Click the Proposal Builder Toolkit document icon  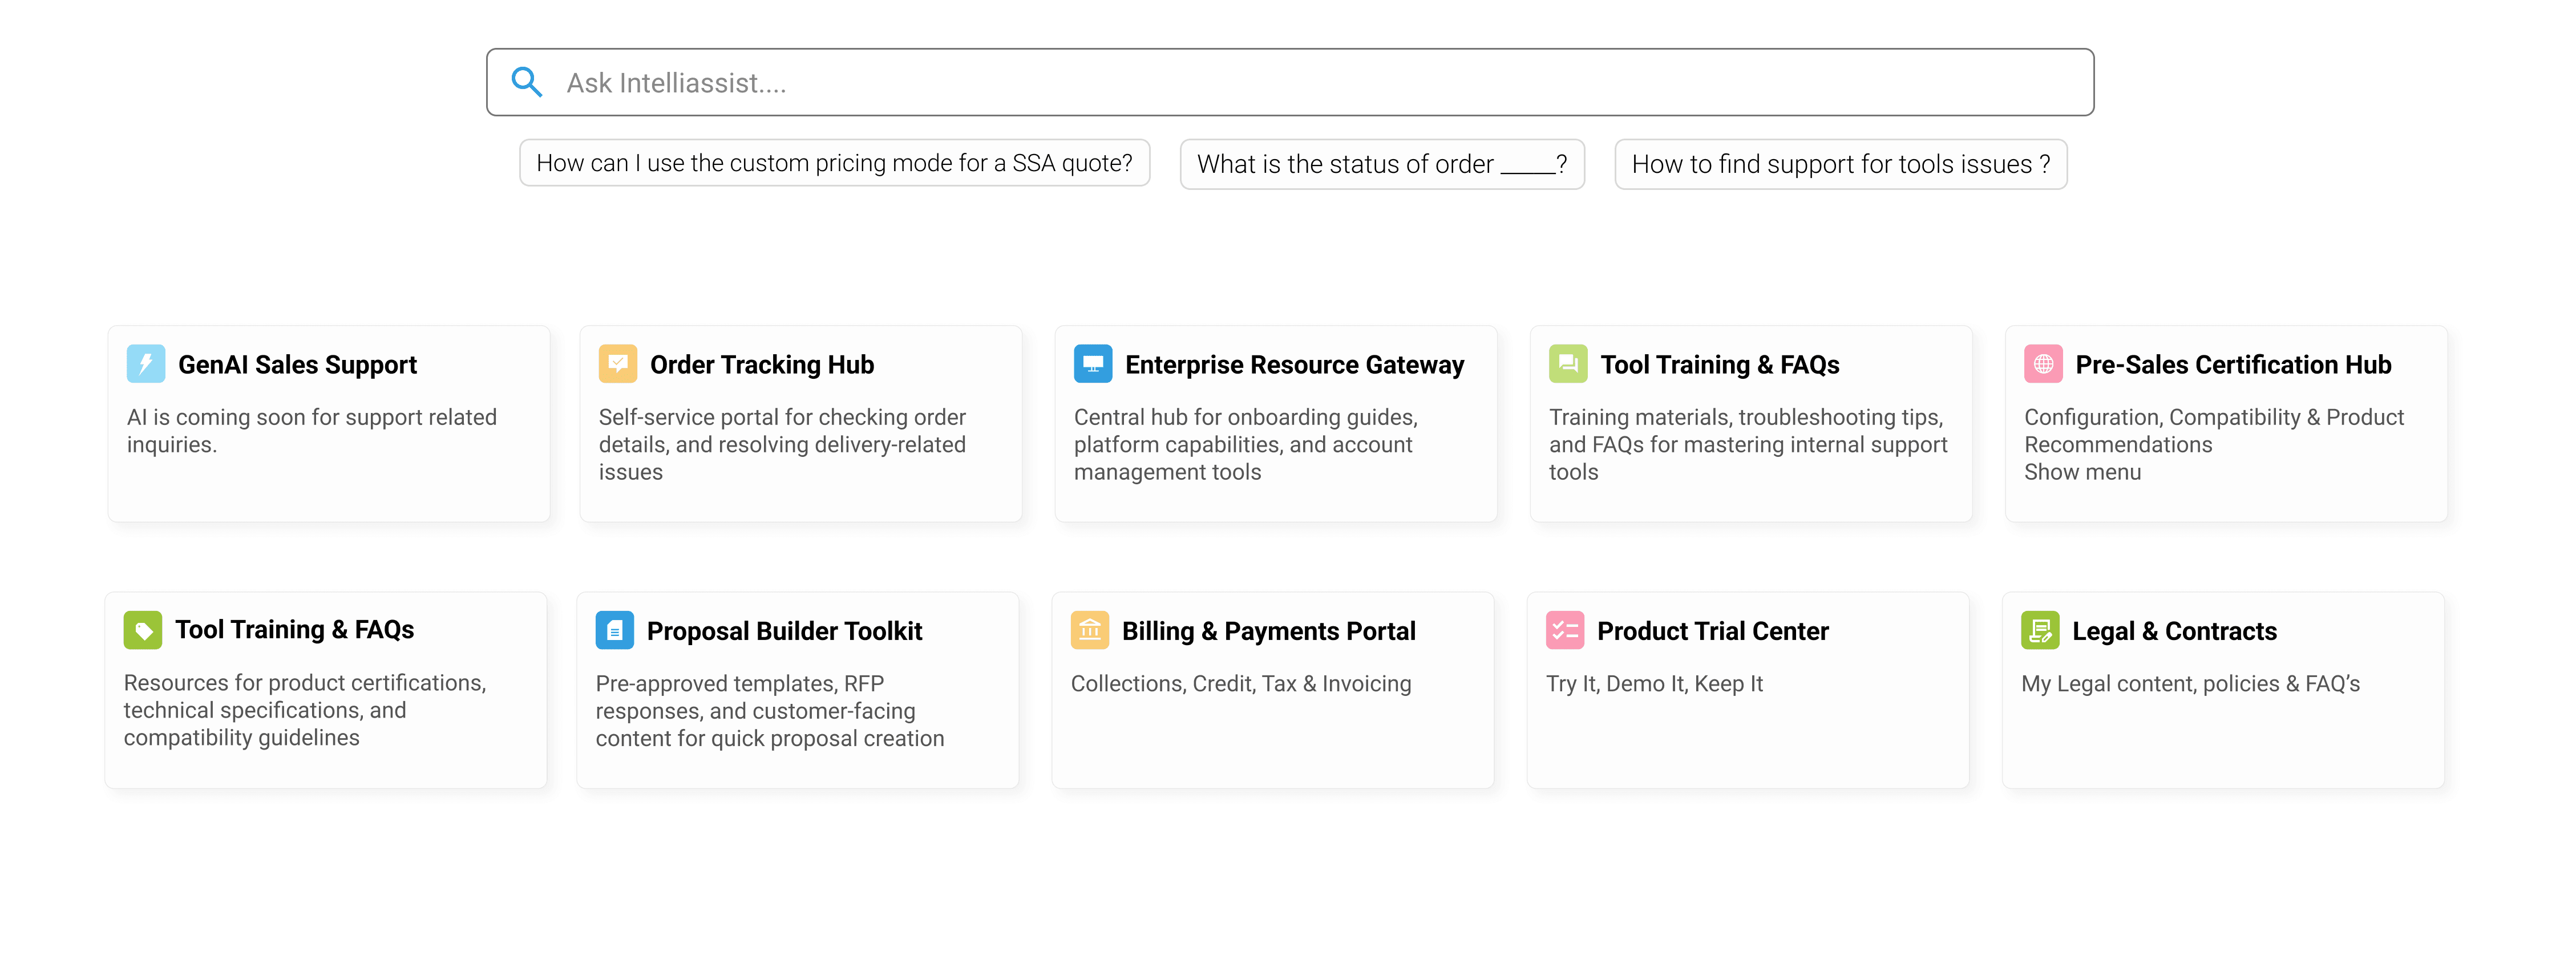pyautogui.click(x=615, y=630)
